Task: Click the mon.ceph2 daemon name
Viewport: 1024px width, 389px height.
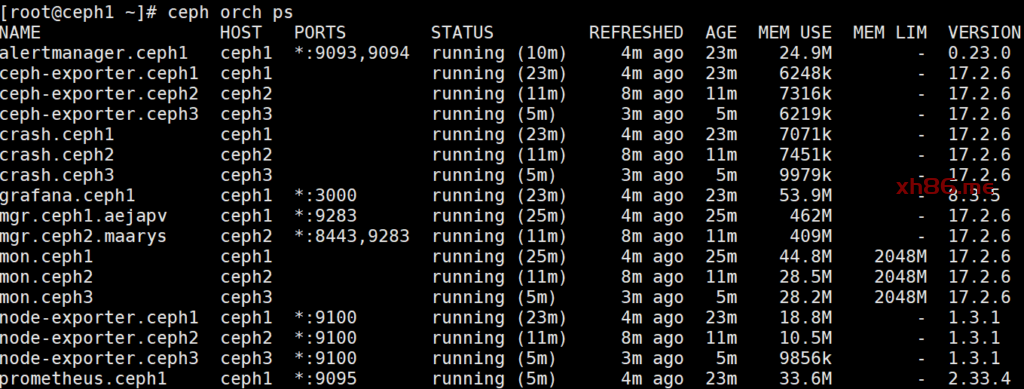Action: 46,277
